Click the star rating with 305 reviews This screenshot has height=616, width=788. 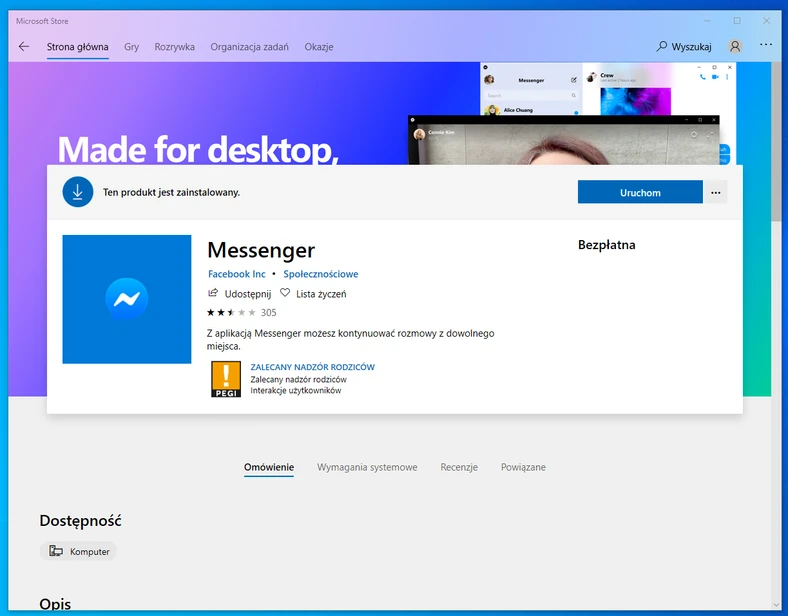[x=241, y=313]
